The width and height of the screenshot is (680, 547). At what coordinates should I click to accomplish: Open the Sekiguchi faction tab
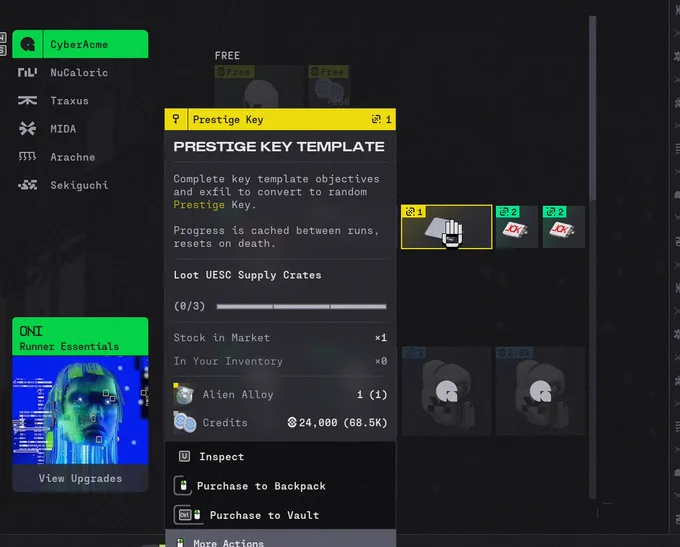80,185
